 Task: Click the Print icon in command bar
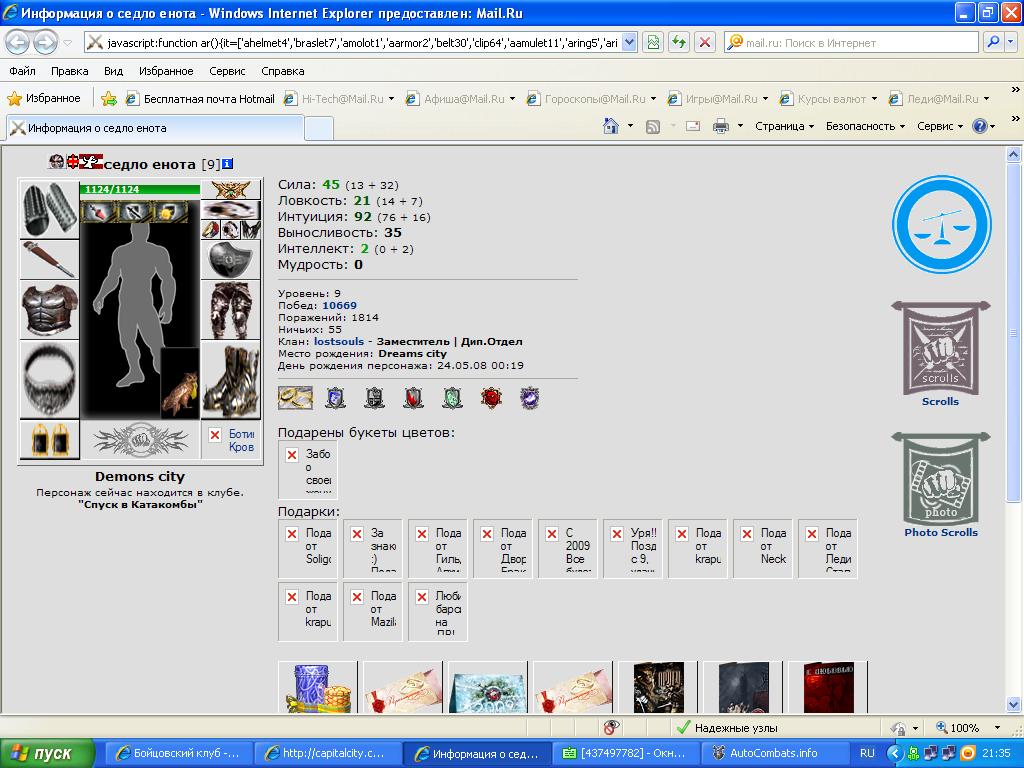coord(720,126)
